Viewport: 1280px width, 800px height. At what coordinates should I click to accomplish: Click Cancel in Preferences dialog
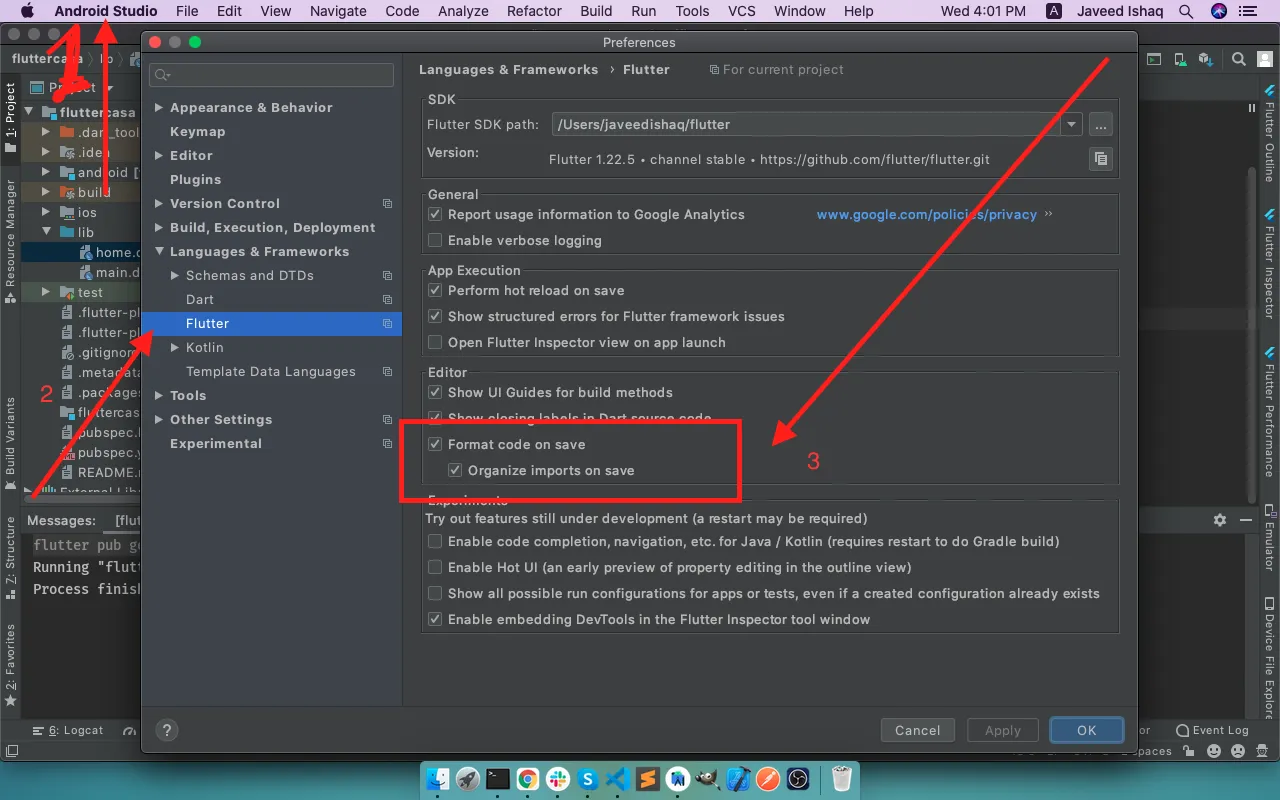click(918, 730)
